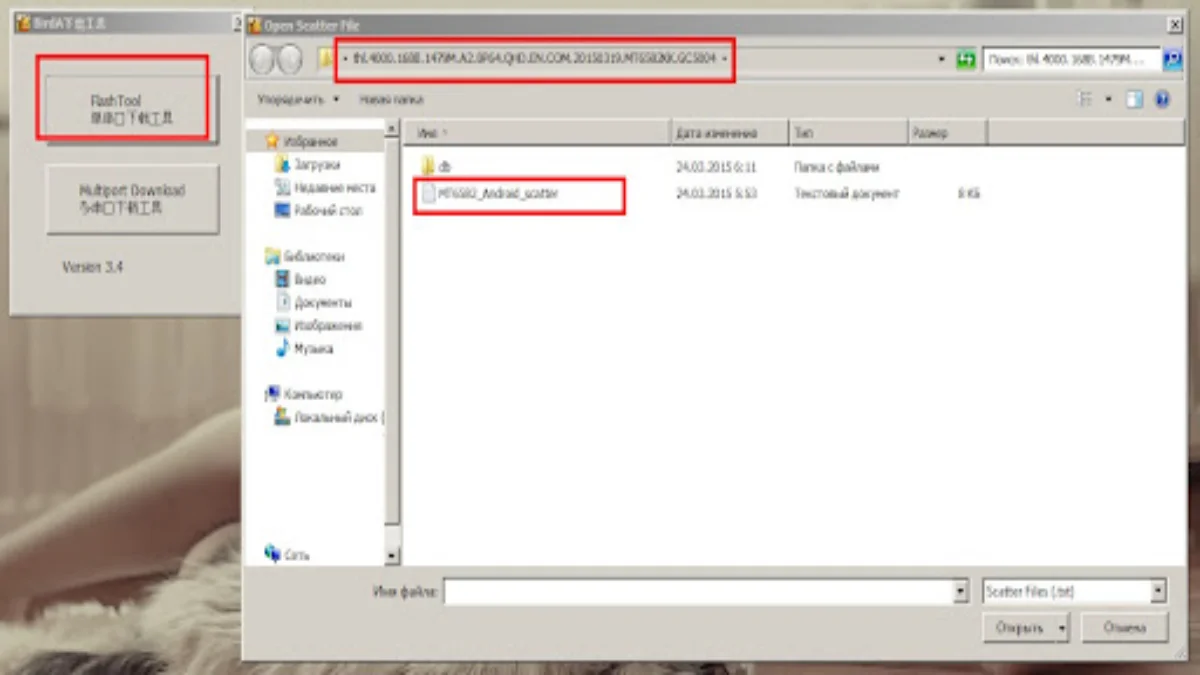Toggle the preview pane icon
Image resolution: width=1200 pixels, height=675 pixels.
1134,100
